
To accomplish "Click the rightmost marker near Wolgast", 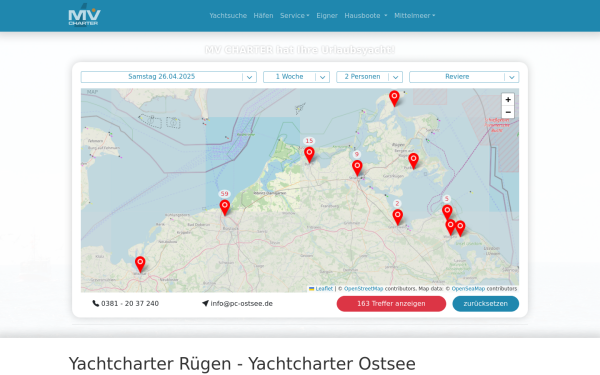I will 460,228.
